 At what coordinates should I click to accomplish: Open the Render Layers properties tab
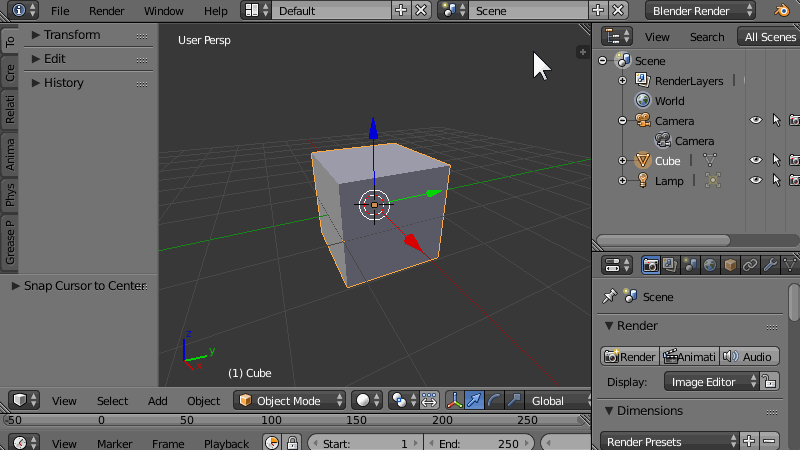point(670,265)
